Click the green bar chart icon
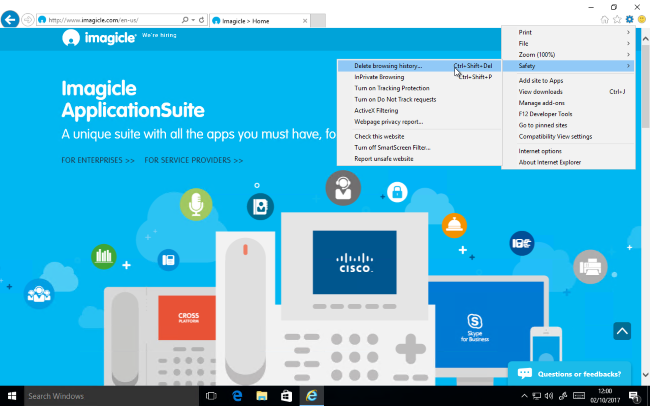The width and height of the screenshot is (650, 406). coord(104,256)
